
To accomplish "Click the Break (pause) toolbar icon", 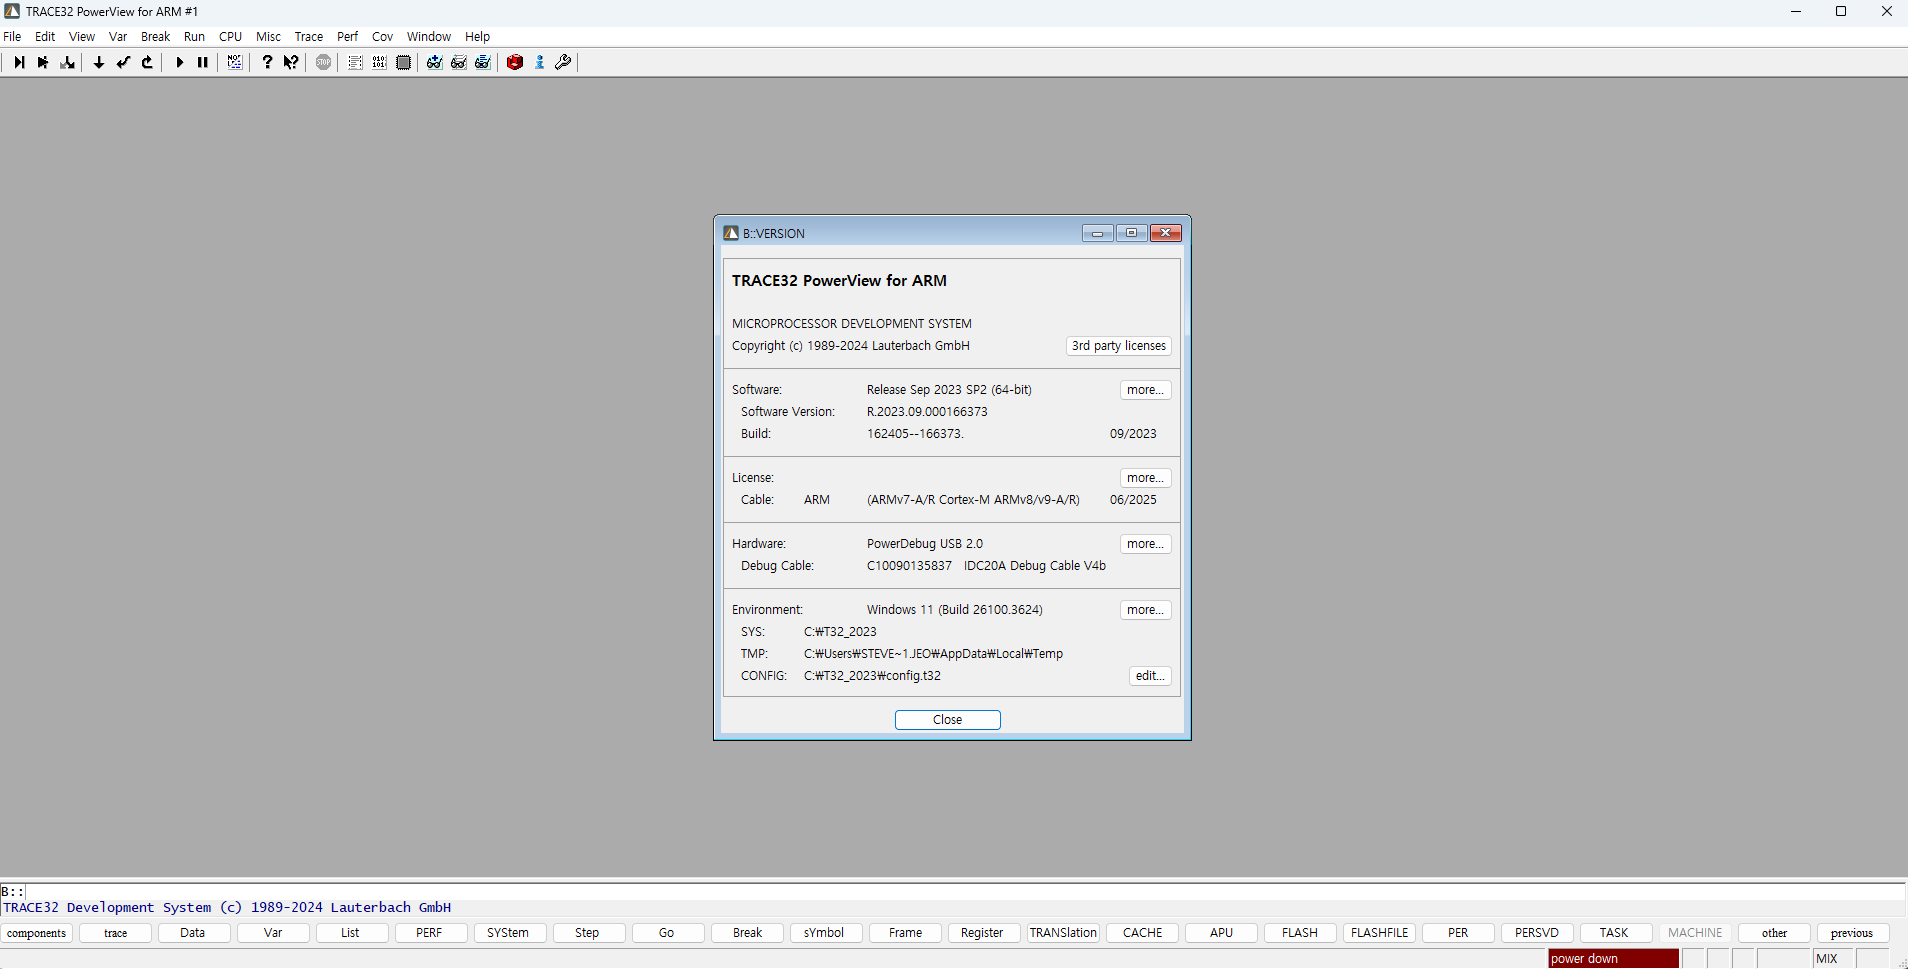I will pyautogui.click(x=203, y=62).
